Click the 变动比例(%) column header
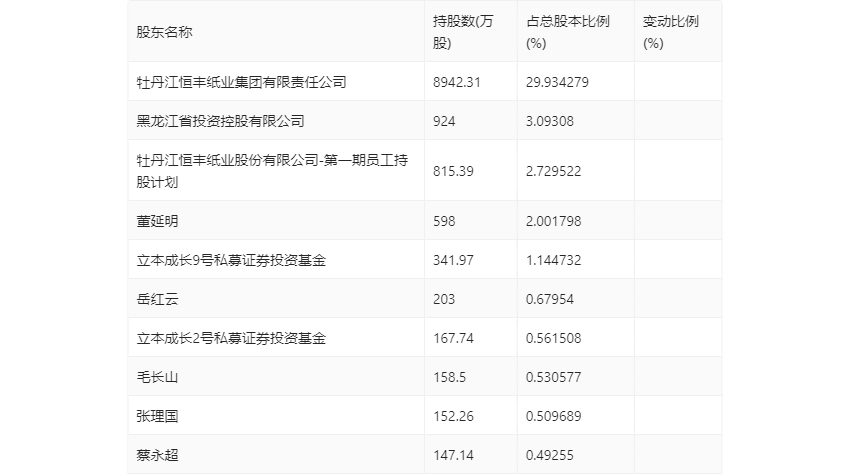 click(671, 32)
